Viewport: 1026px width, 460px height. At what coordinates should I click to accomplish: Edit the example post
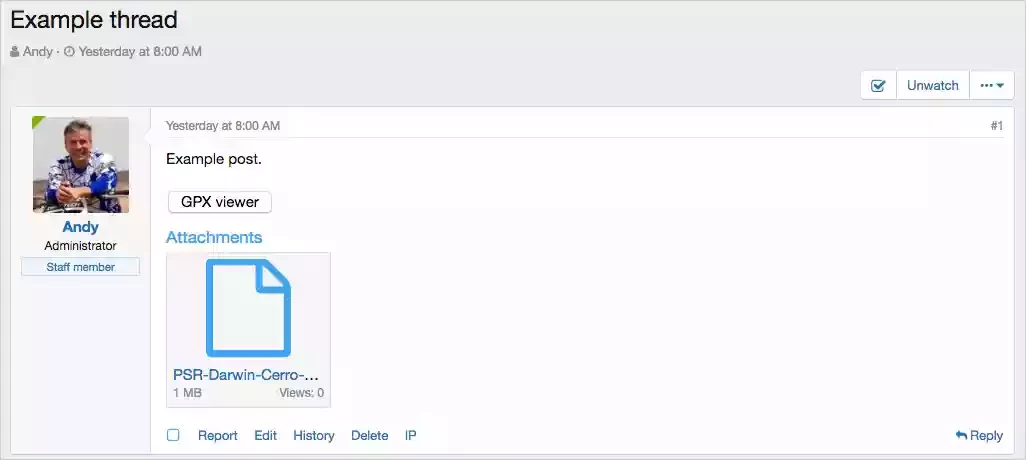pos(266,436)
